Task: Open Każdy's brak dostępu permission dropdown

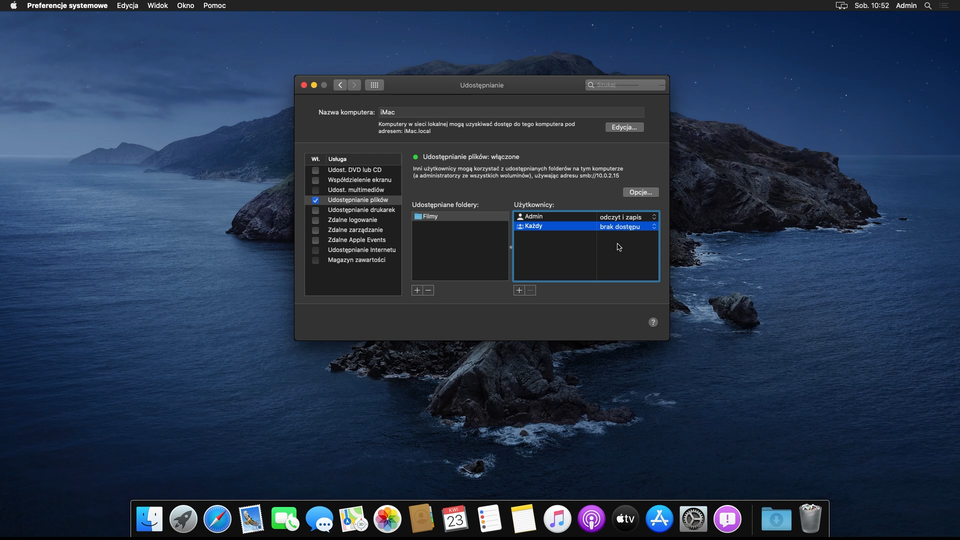Action: [x=628, y=227]
